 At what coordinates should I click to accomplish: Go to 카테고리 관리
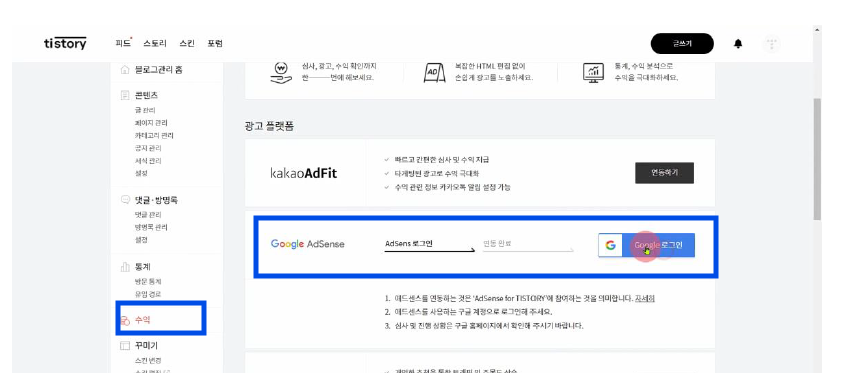point(154,135)
